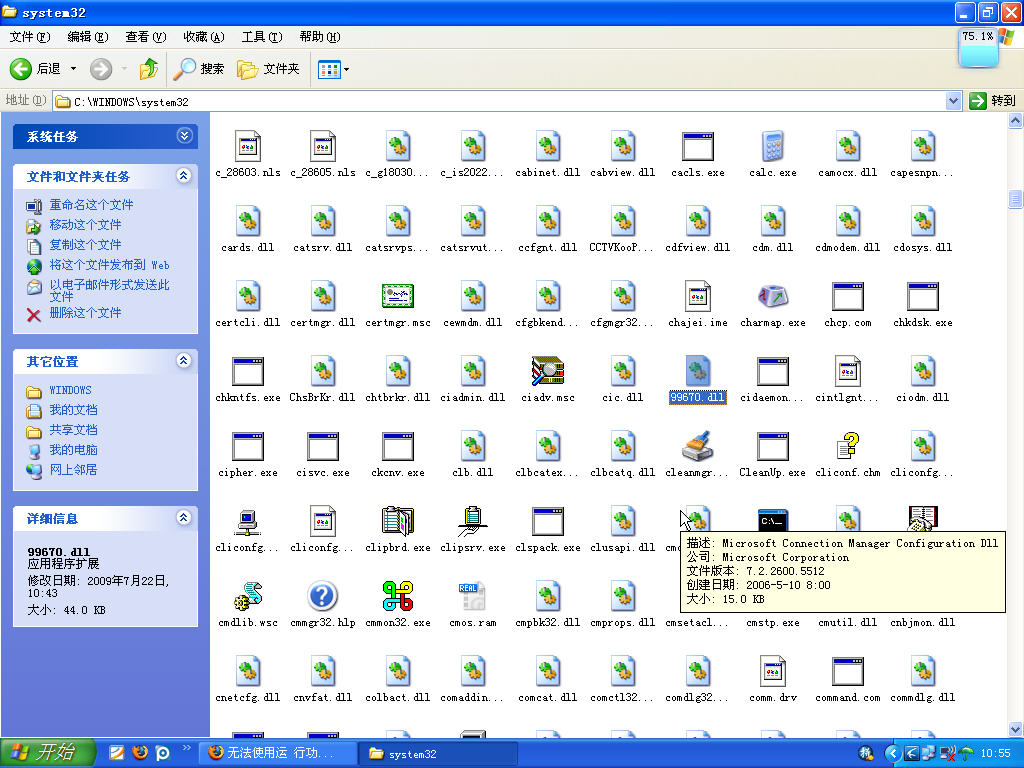The width and height of the screenshot is (1024, 768).
Task: Click the calc.exe calculator icon
Action: (x=772, y=147)
